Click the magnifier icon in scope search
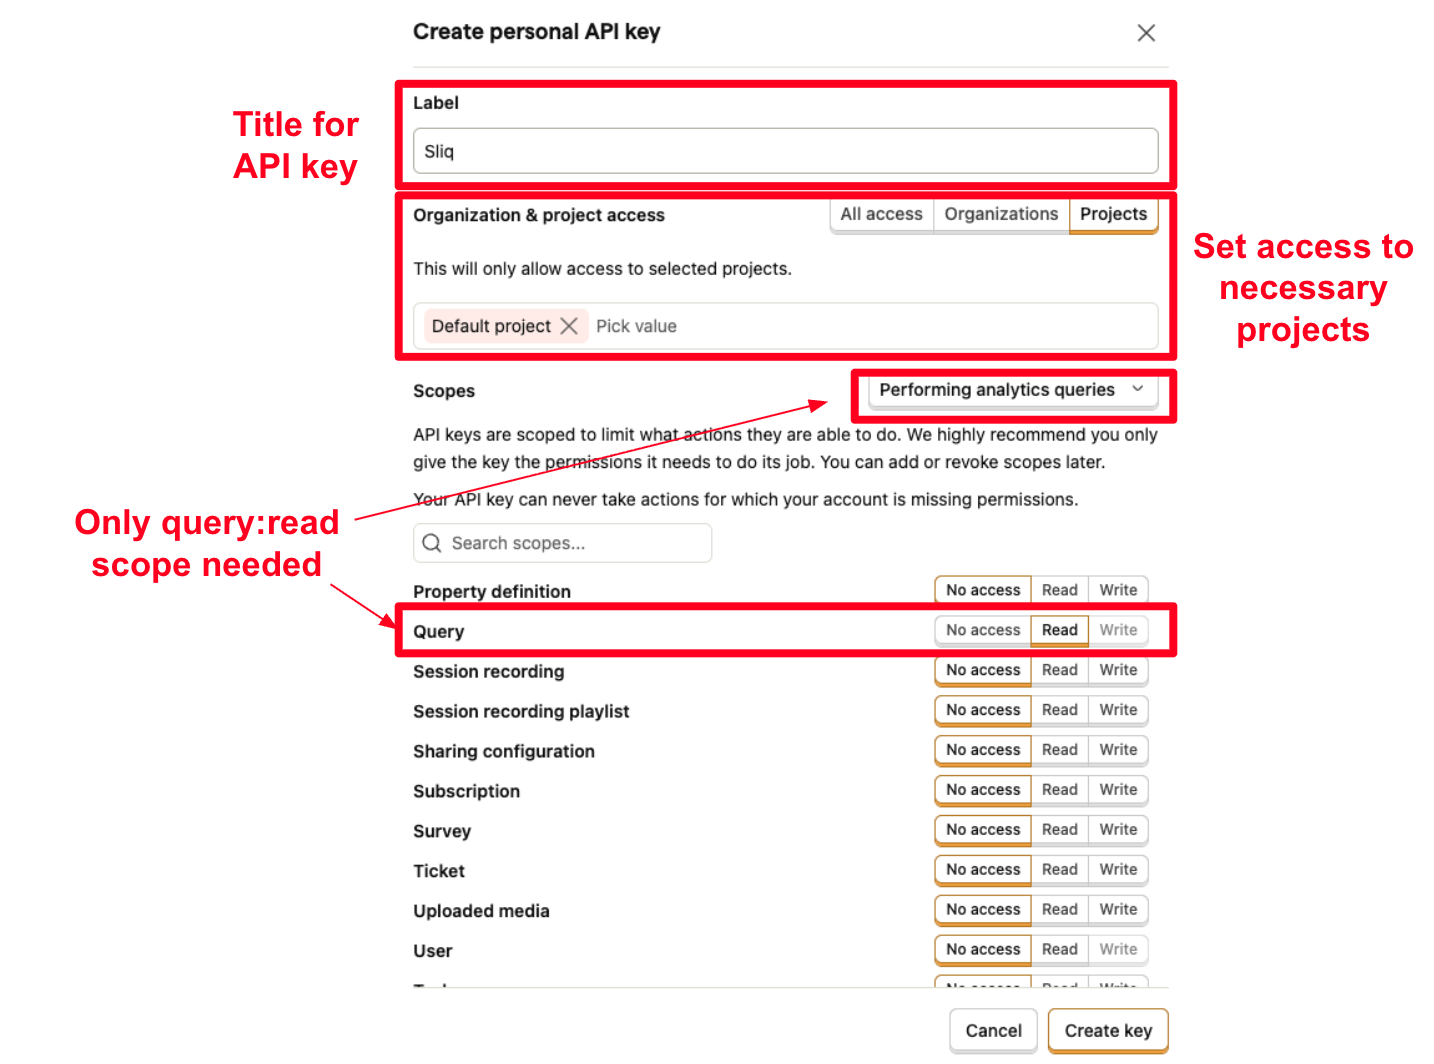Screen dimensions: 1434x1064 click(432, 543)
